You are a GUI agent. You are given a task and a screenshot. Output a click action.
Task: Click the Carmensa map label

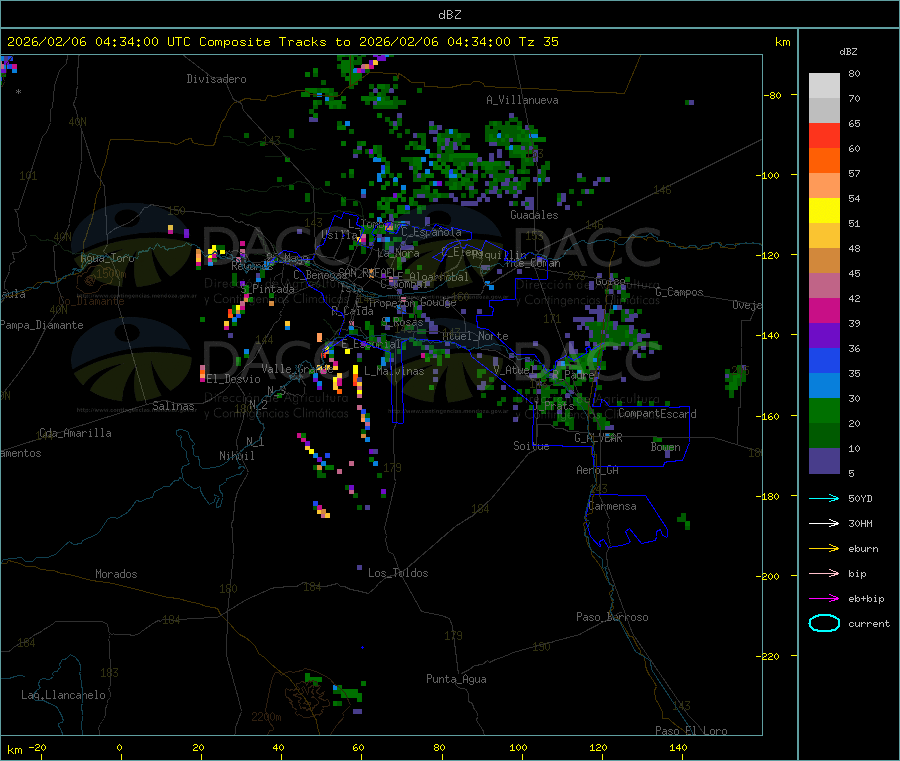(612, 506)
